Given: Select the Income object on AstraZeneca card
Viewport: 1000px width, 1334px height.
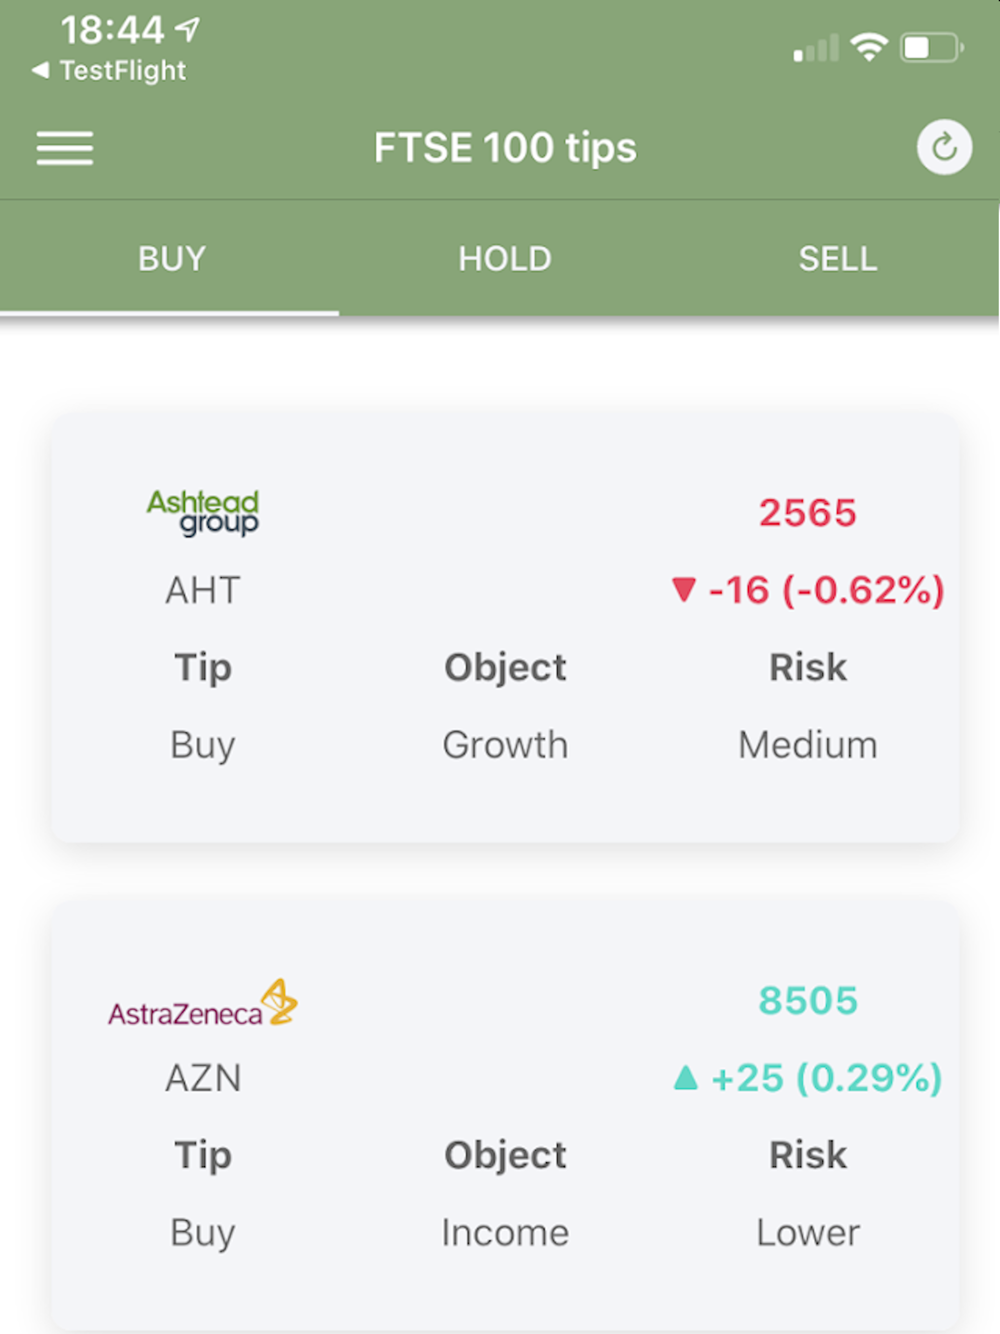Looking at the screenshot, I should click(505, 1233).
